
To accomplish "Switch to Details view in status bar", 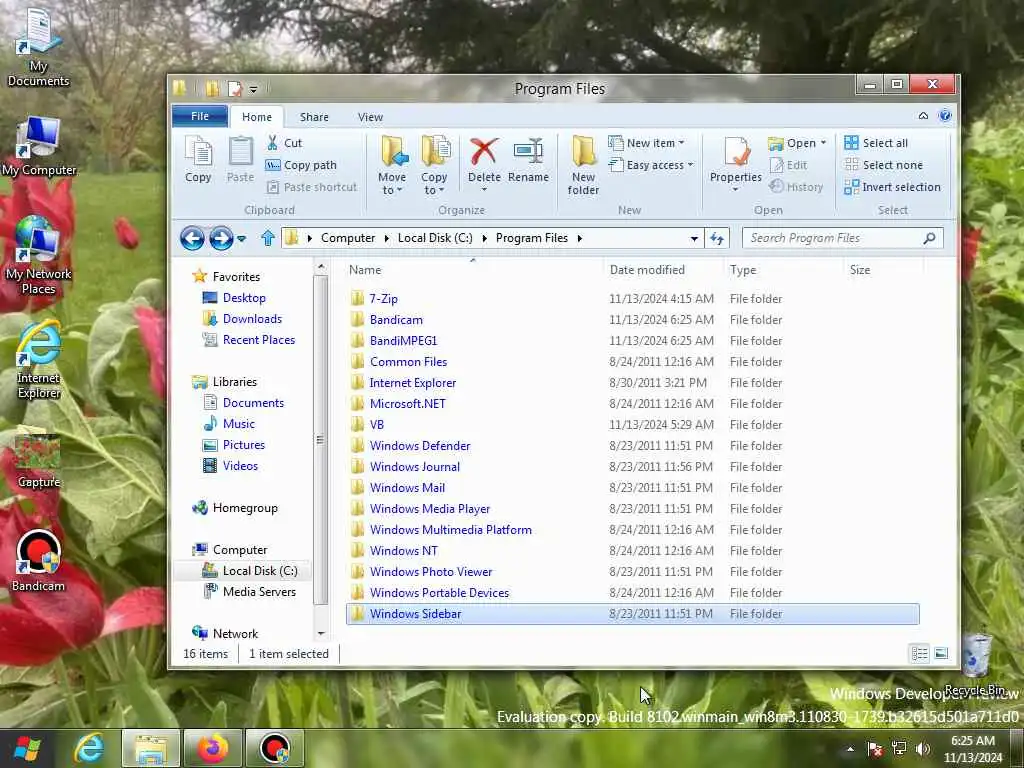I will 920,654.
